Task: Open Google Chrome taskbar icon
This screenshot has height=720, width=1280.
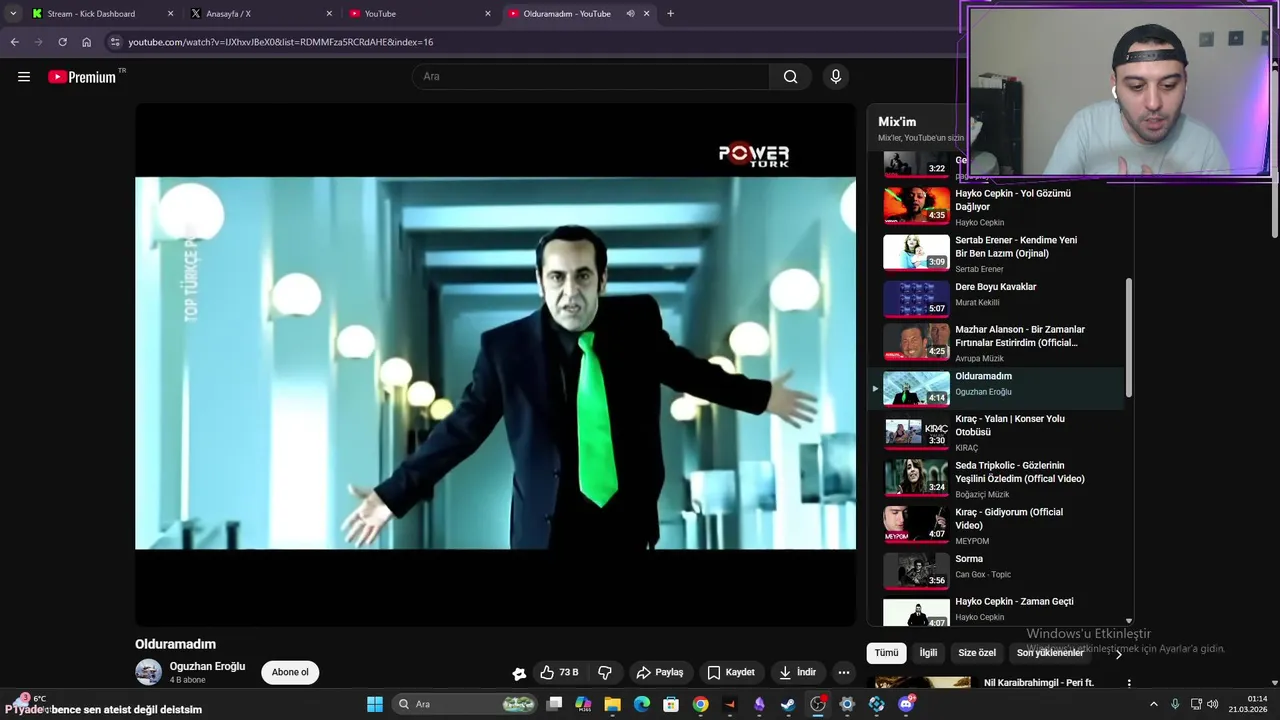Action: (700, 704)
